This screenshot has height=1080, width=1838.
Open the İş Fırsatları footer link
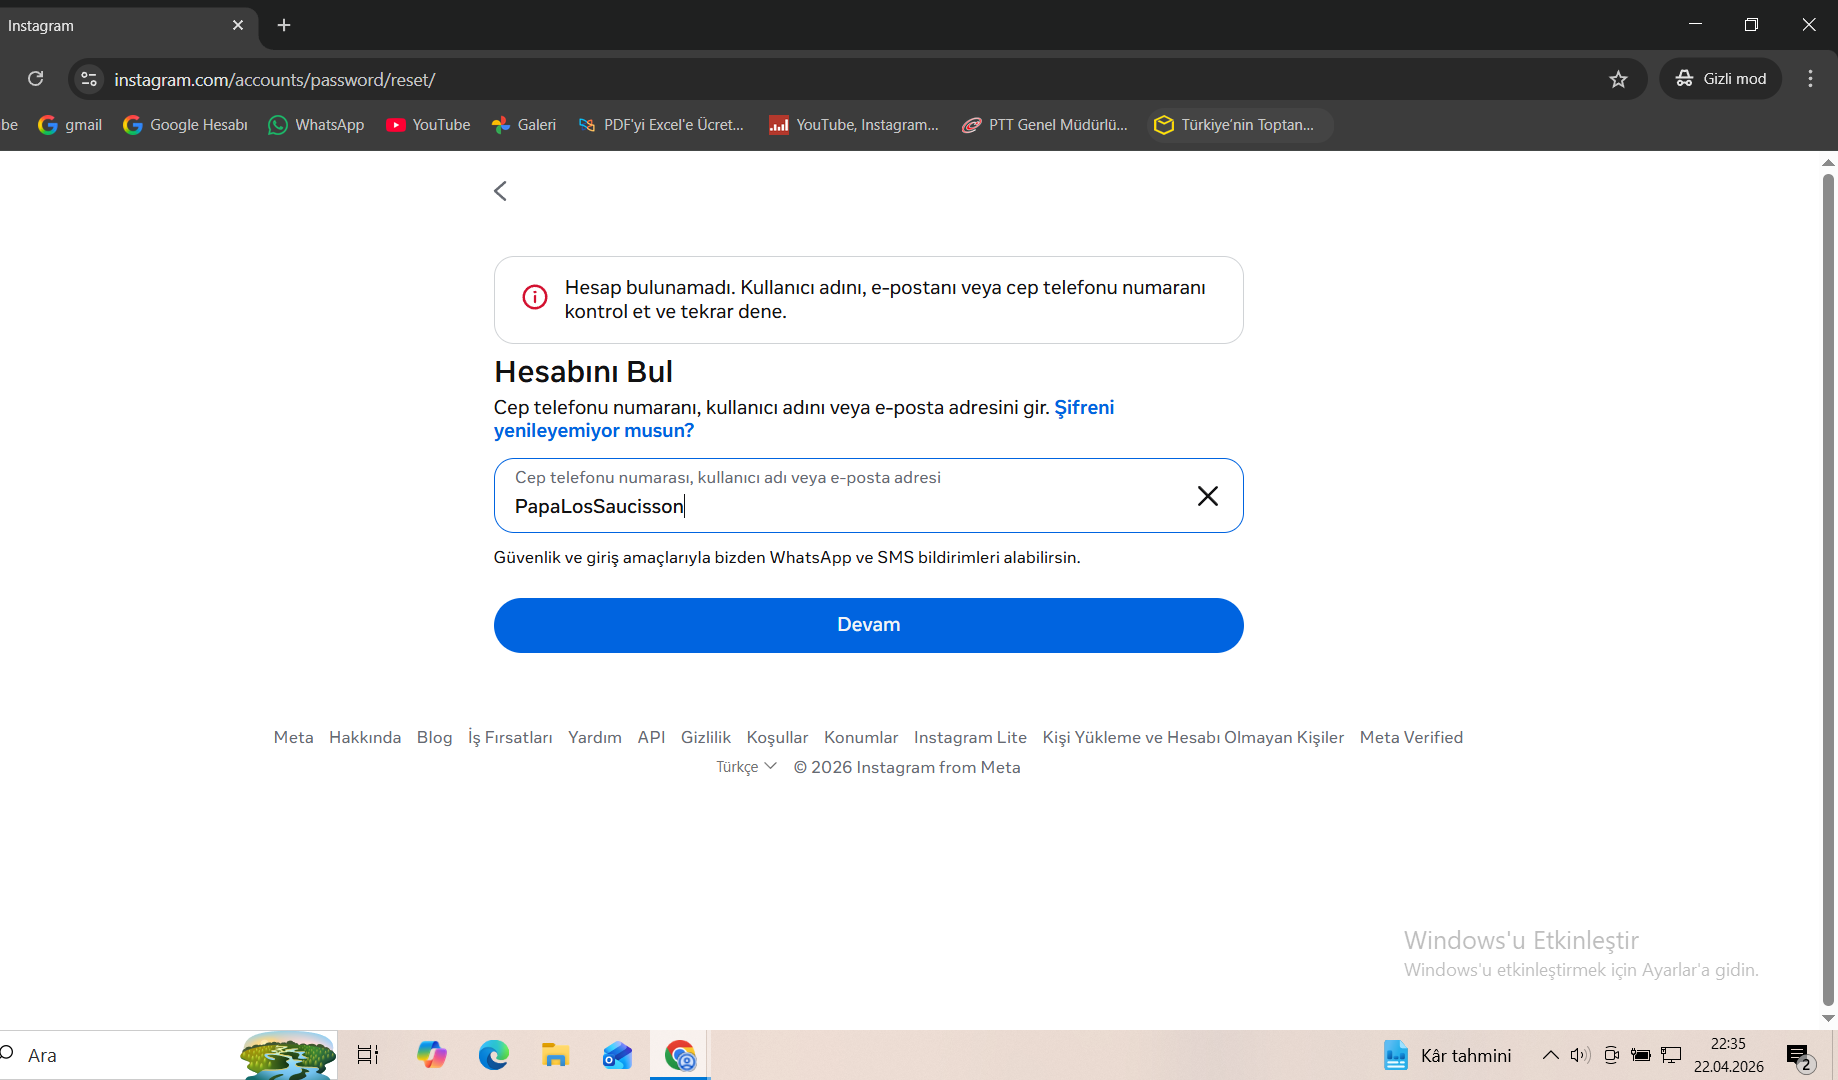tap(510, 737)
